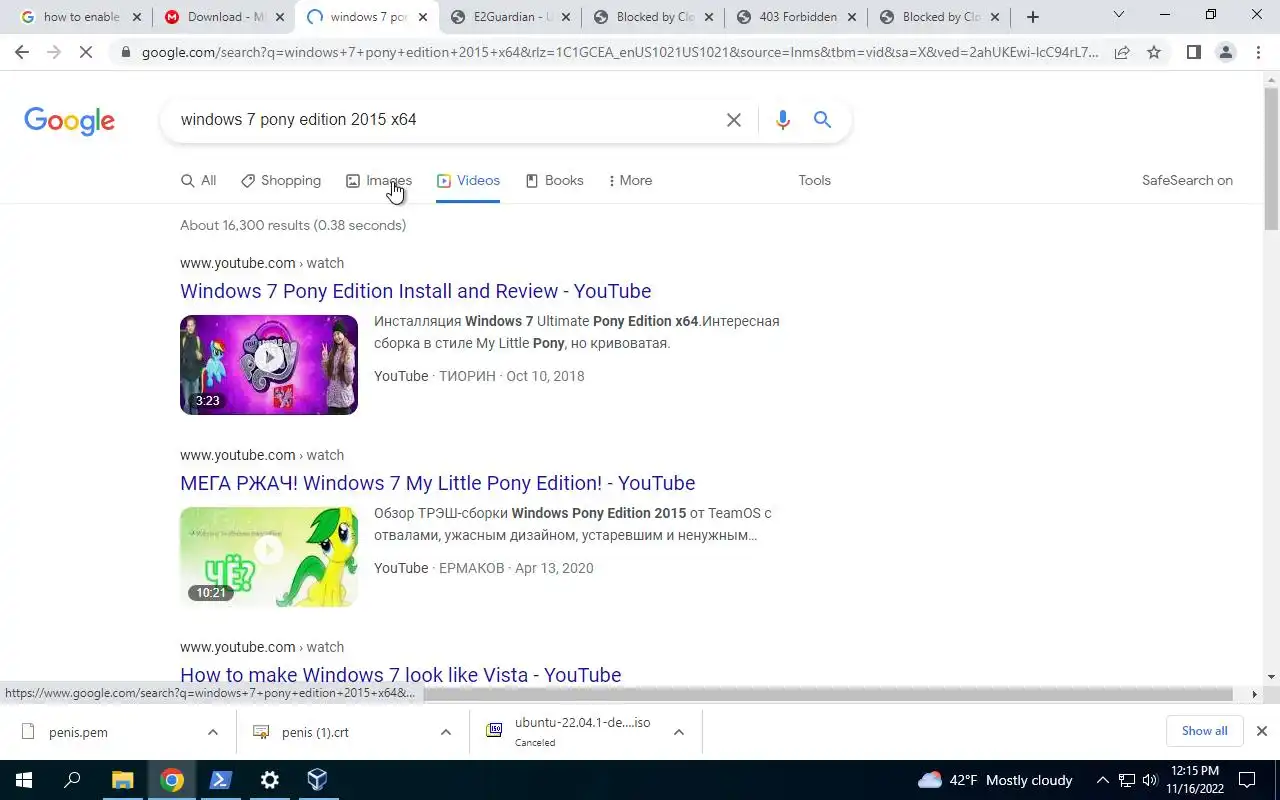1280x800 pixels.
Task: Open the Windows Start menu
Action: click(x=24, y=780)
